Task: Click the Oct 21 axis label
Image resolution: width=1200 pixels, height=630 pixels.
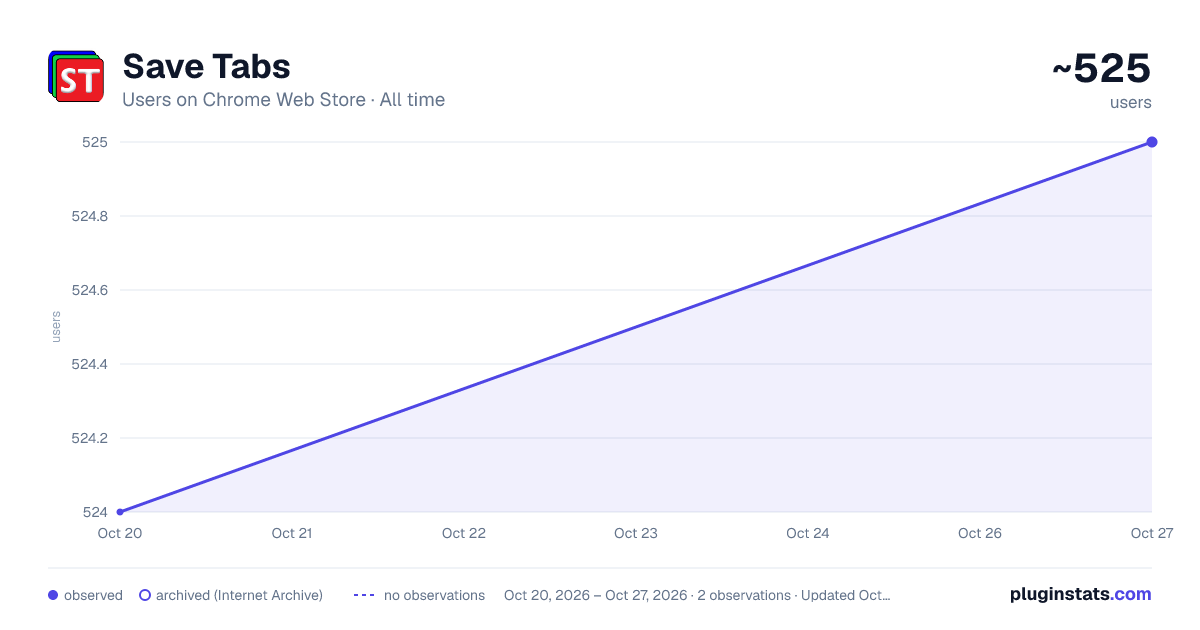Action: (292, 533)
